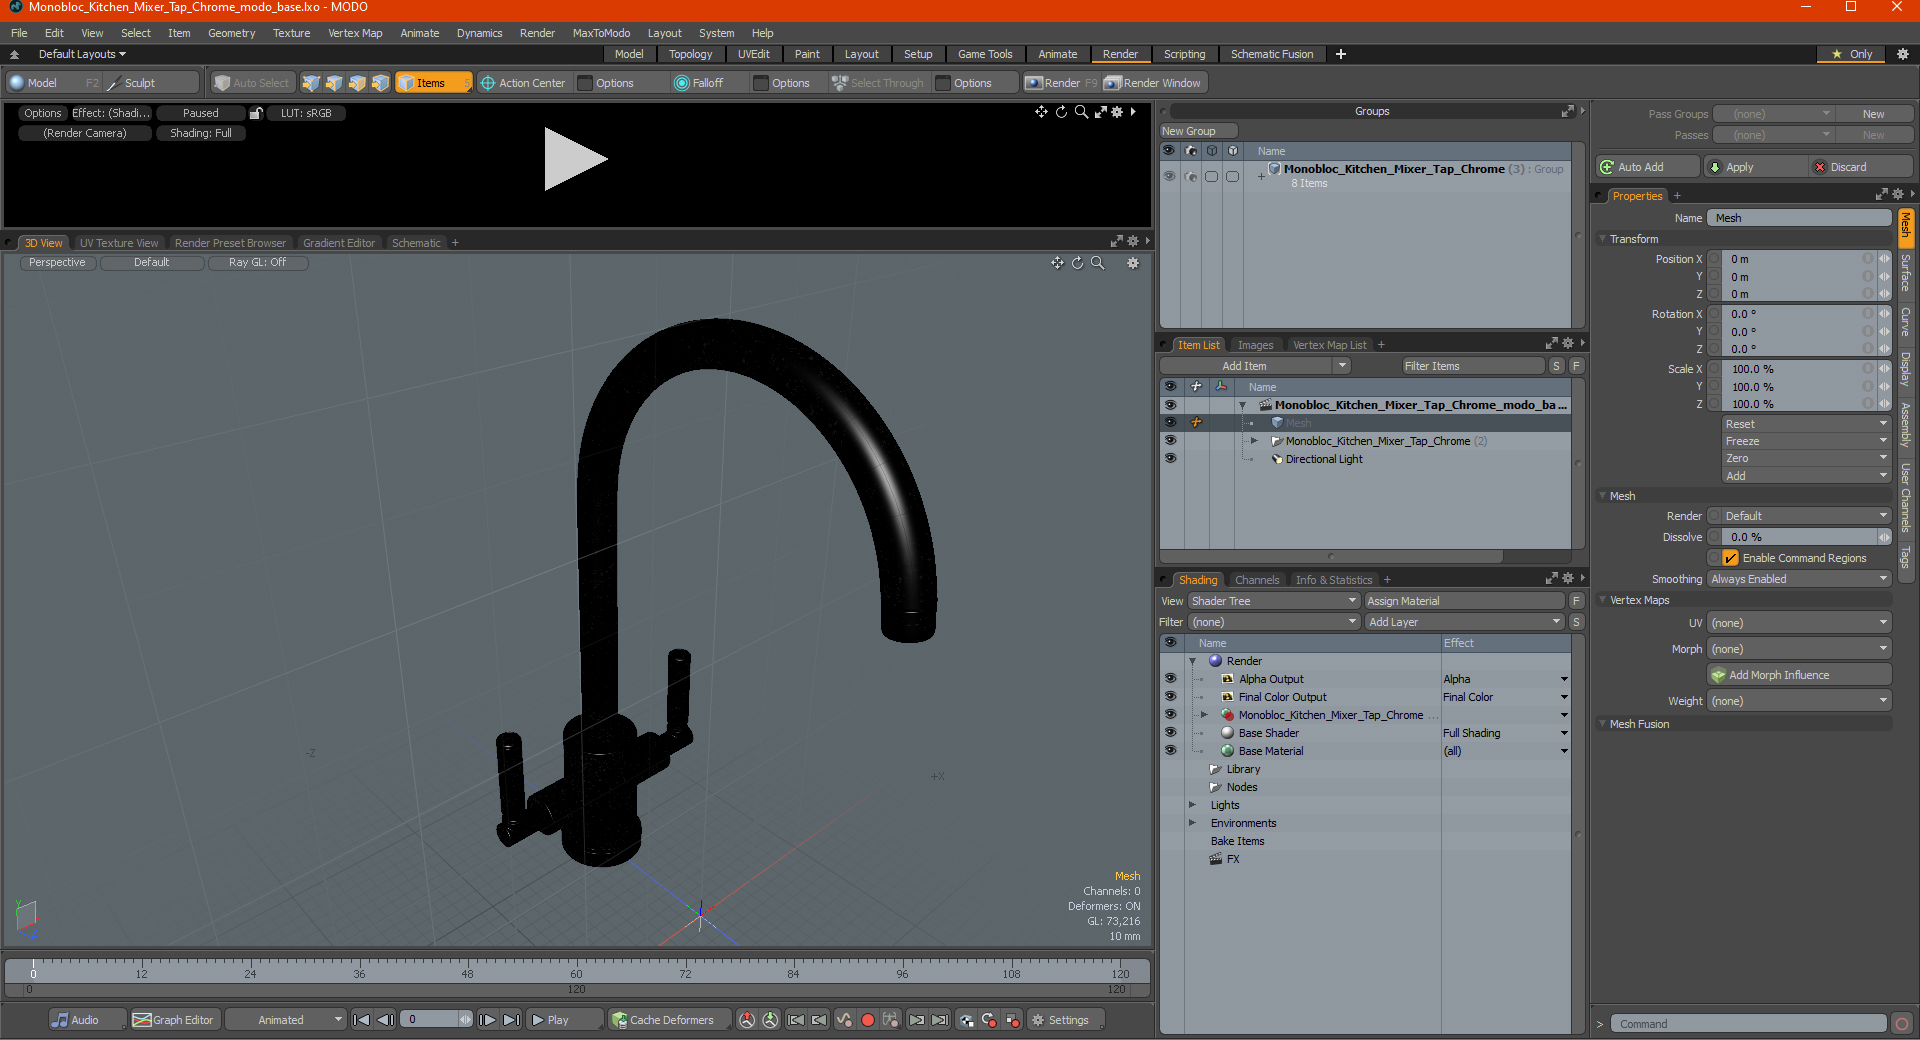Go to the first frame
The height and width of the screenshot is (1040, 1920).
[x=362, y=1020]
